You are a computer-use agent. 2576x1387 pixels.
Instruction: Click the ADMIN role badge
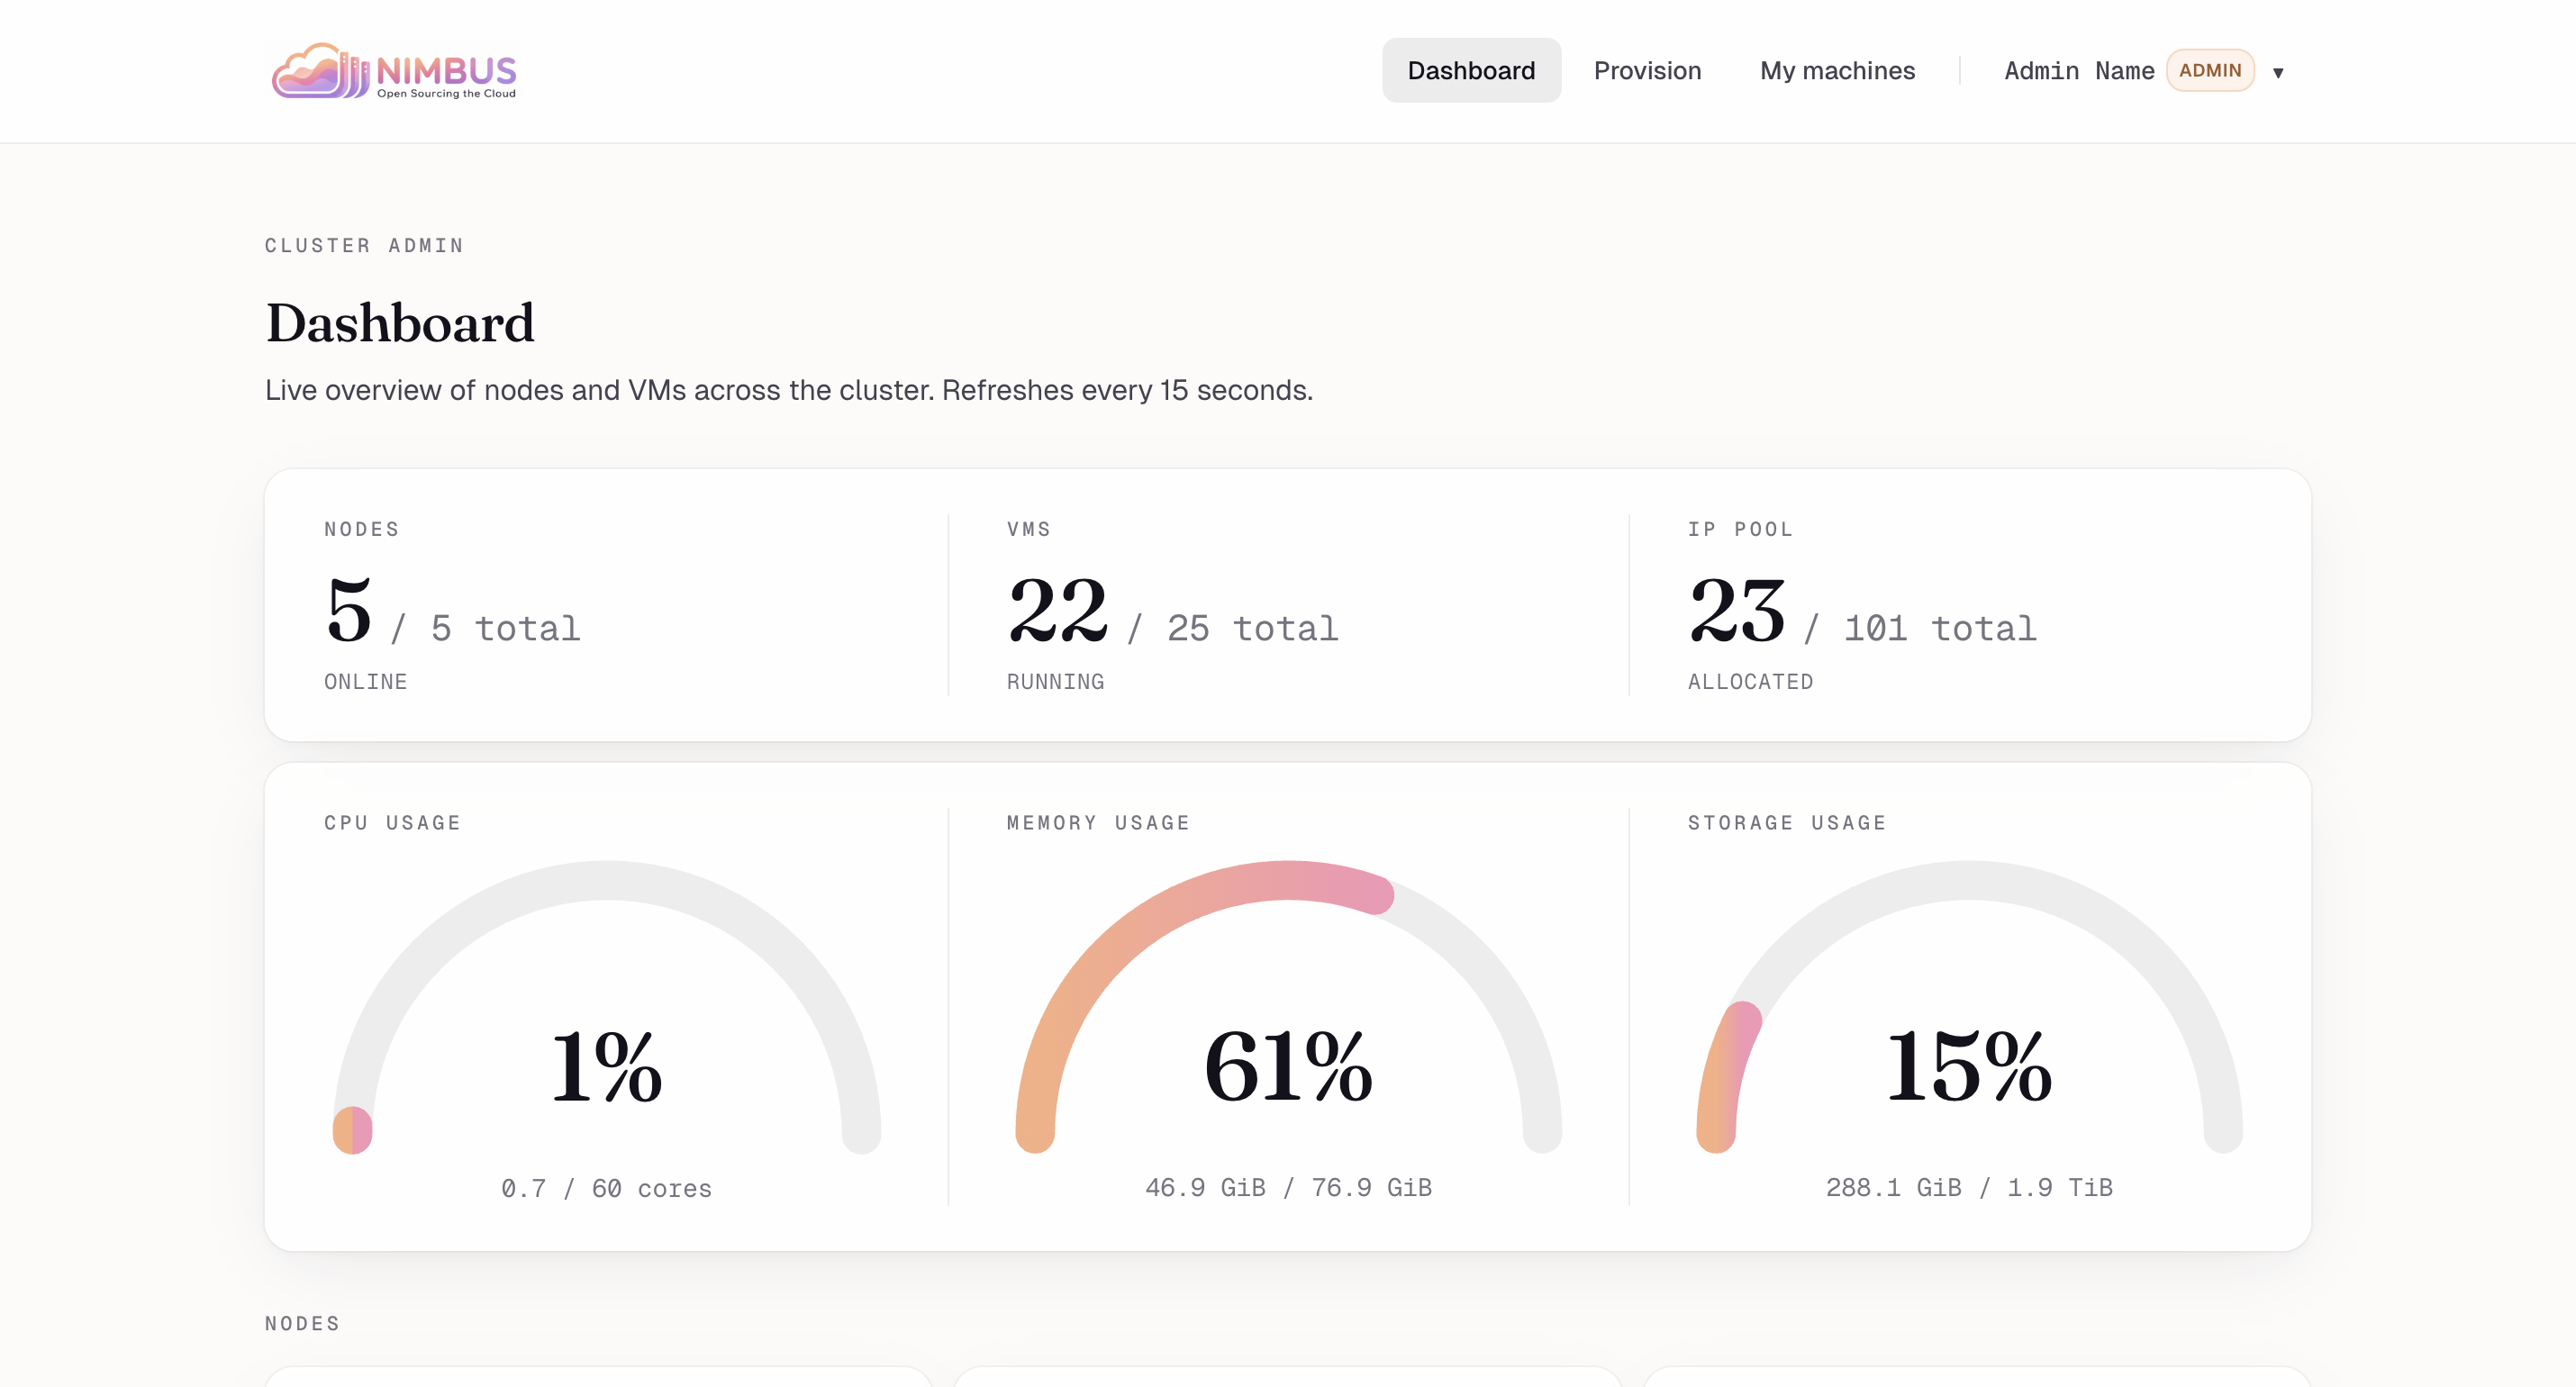(2209, 71)
